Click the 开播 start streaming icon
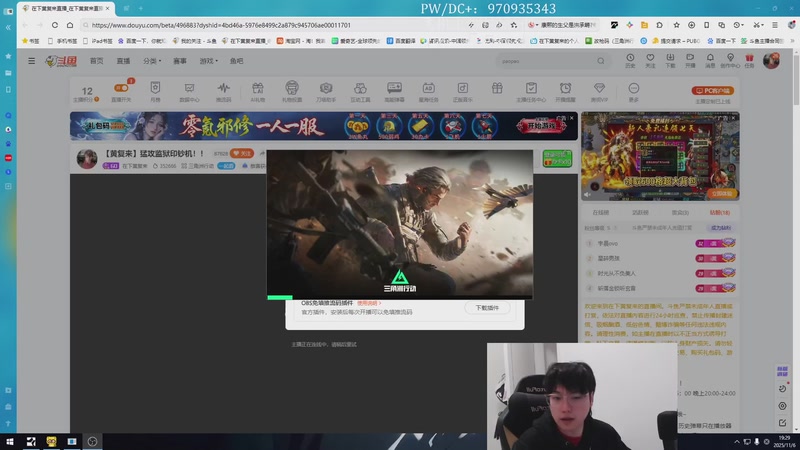The image size is (800, 450). click(x=690, y=60)
